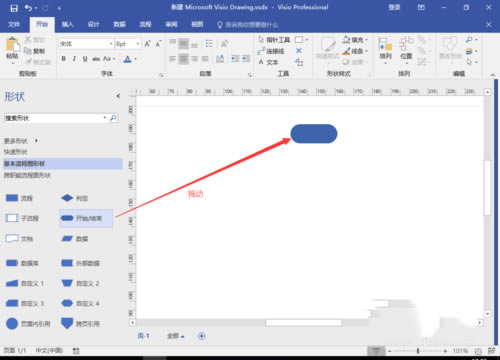Click the zoom slider handle in status bar
The height and width of the screenshot is (360, 500).
click(x=418, y=351)
